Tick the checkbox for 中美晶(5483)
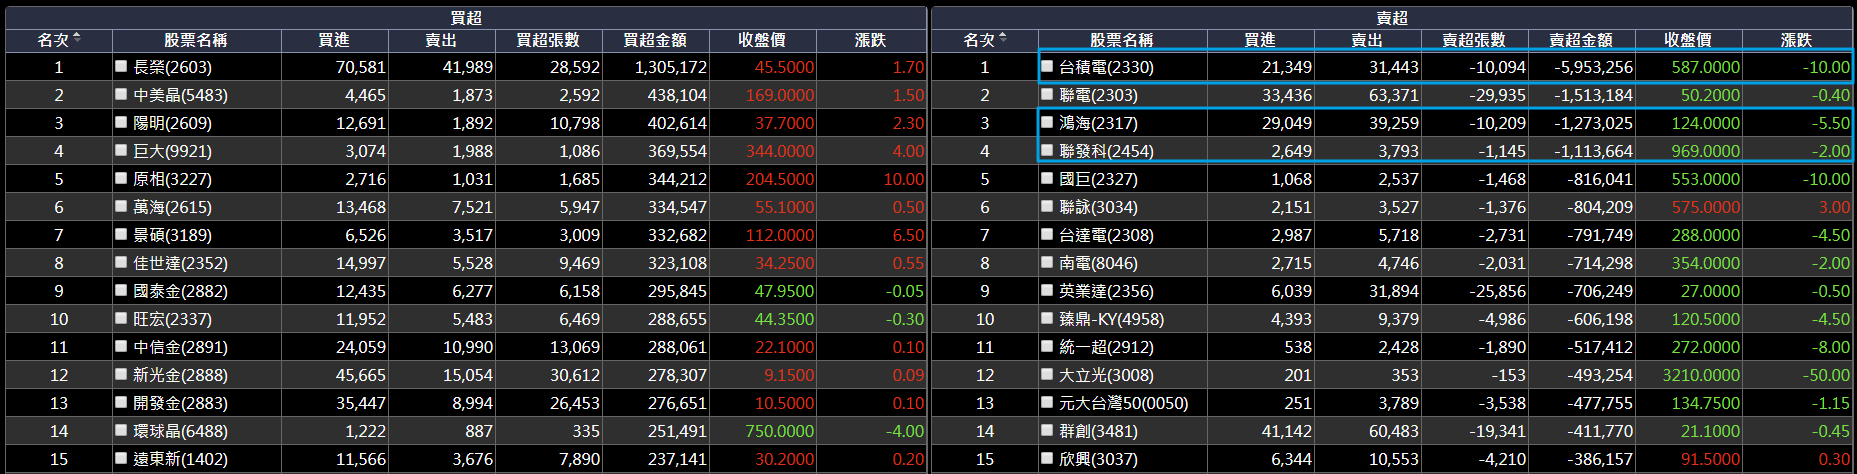Image resolution: width=1857 pixels, height=474 pixels. click(x=121, y=94)
